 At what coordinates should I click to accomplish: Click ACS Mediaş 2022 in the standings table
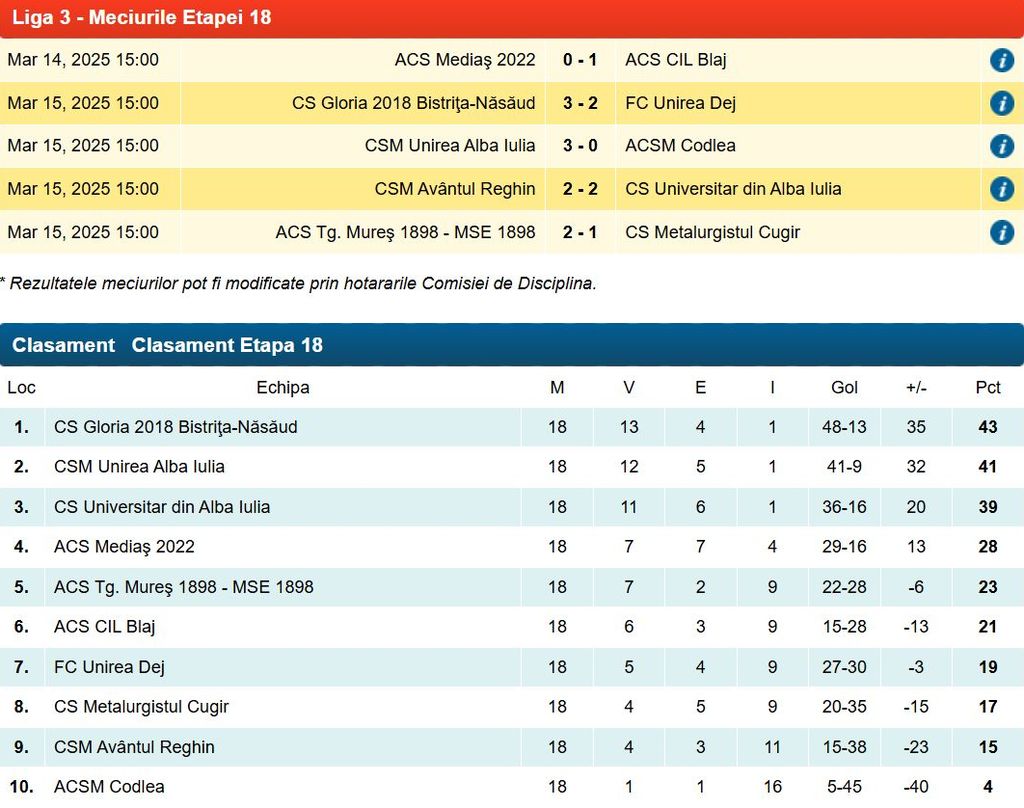[124, 547]
